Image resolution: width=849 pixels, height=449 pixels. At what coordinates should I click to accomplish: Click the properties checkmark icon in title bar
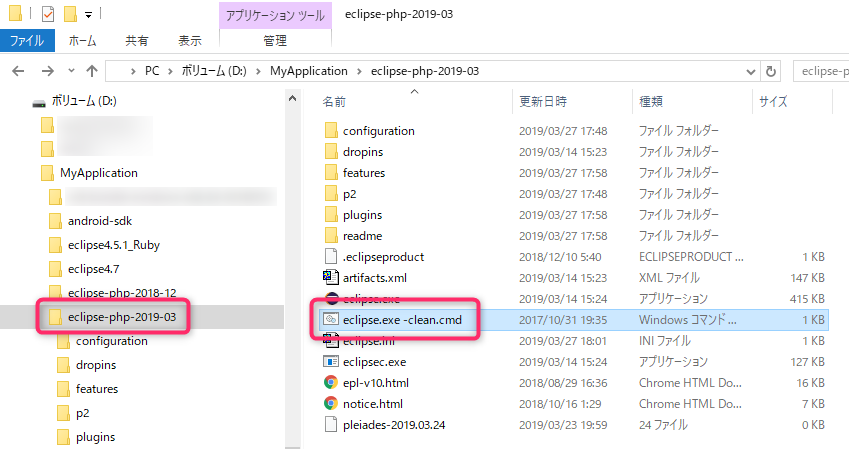tap(48, 14)
